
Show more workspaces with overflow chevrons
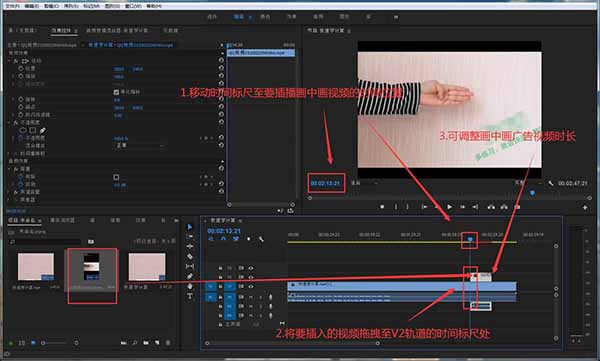(396, 17)
